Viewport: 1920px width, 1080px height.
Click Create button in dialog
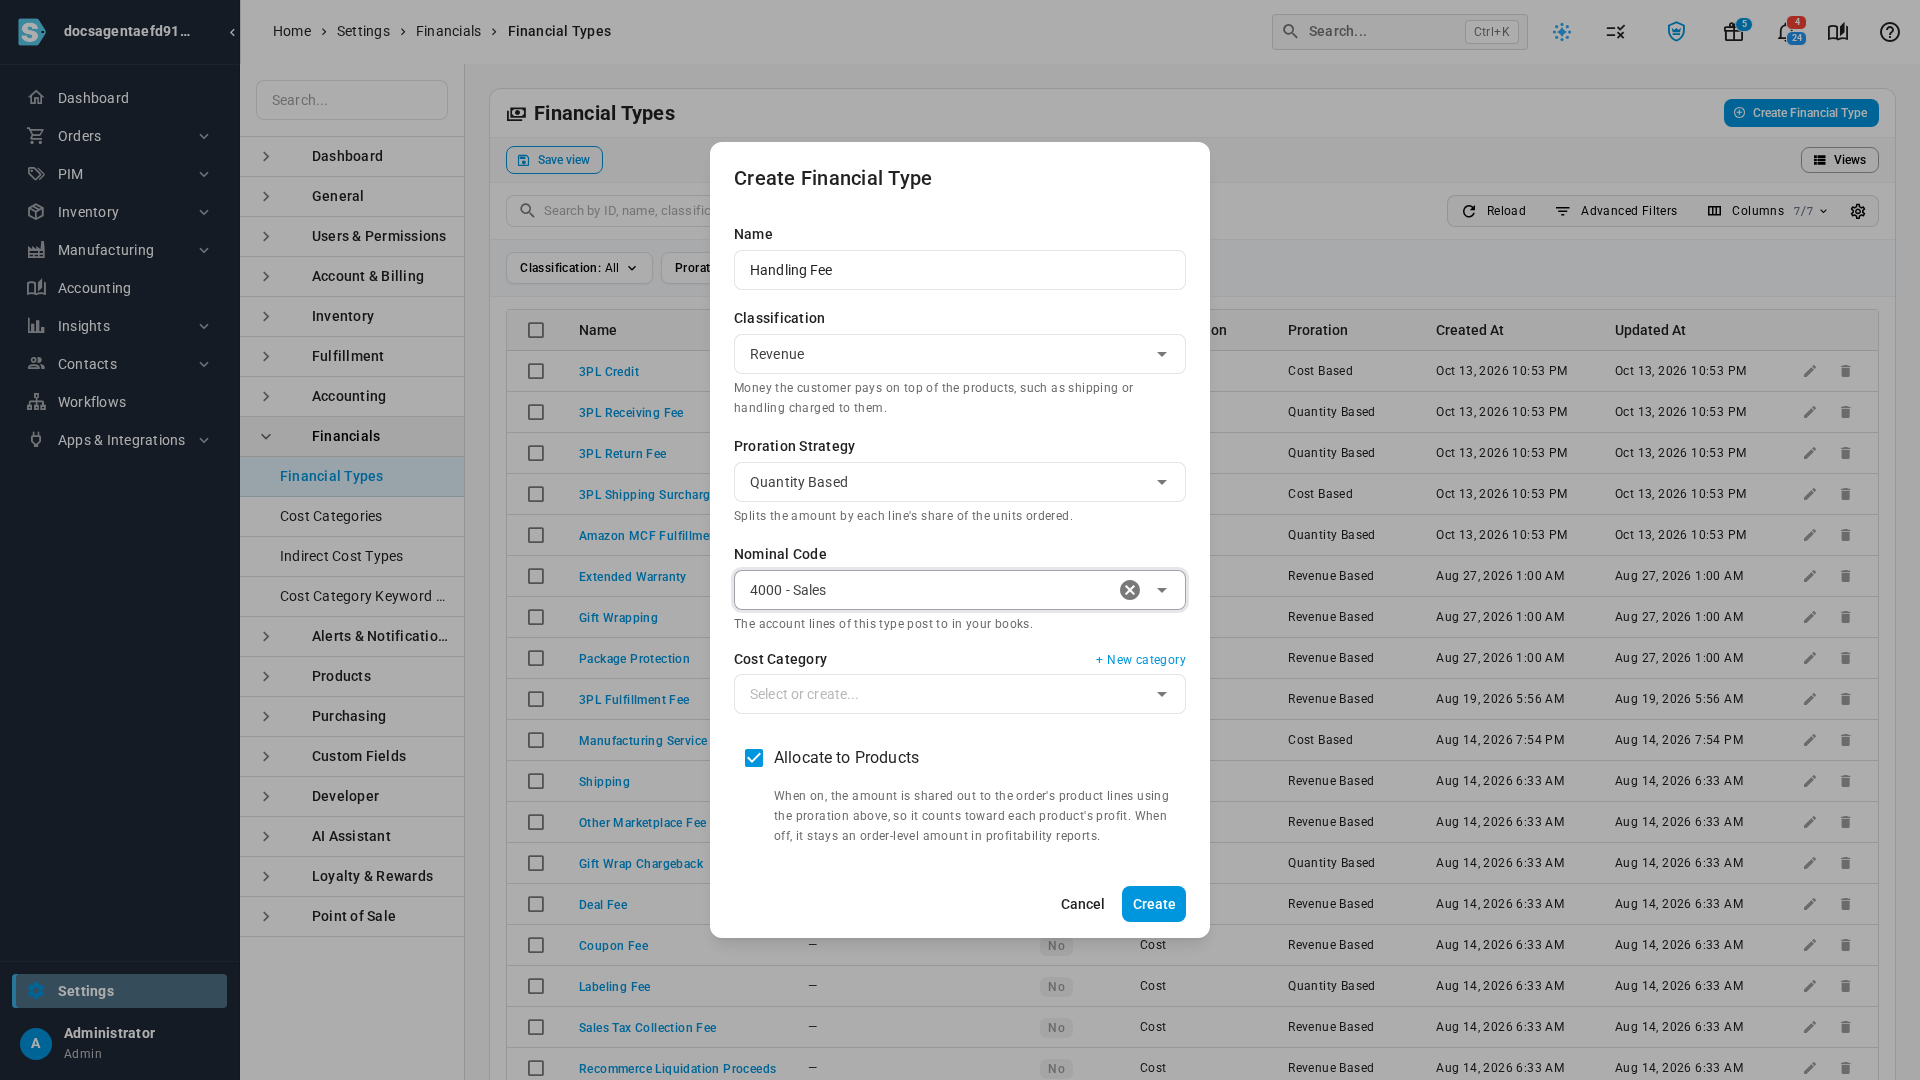point(1154,904)
